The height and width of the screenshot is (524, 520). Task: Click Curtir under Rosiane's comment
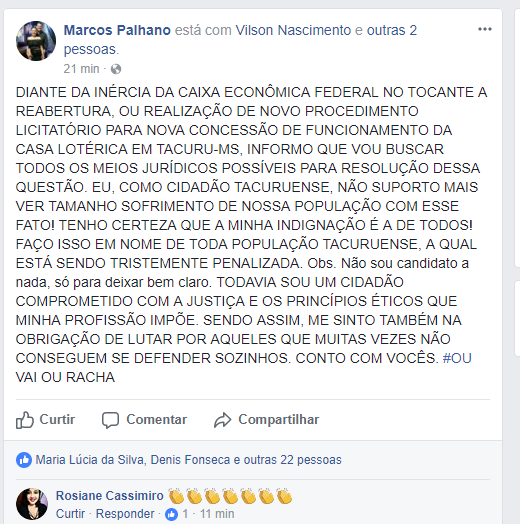(70, 514)
